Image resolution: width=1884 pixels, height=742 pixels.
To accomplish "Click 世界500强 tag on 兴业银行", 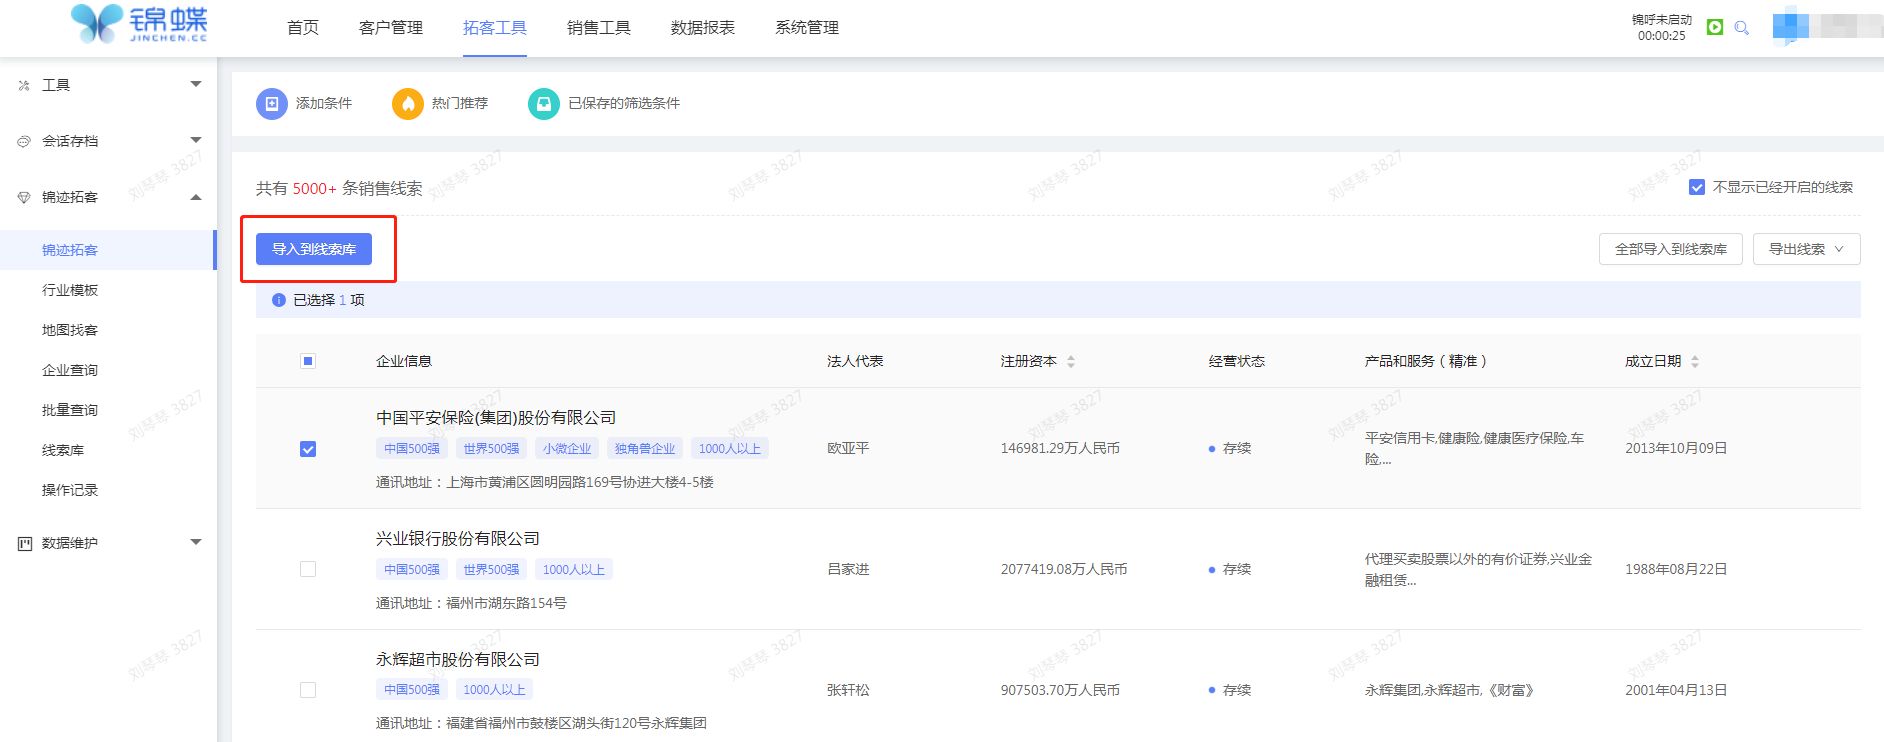I will pyautogui.click(x=491, y=570).
